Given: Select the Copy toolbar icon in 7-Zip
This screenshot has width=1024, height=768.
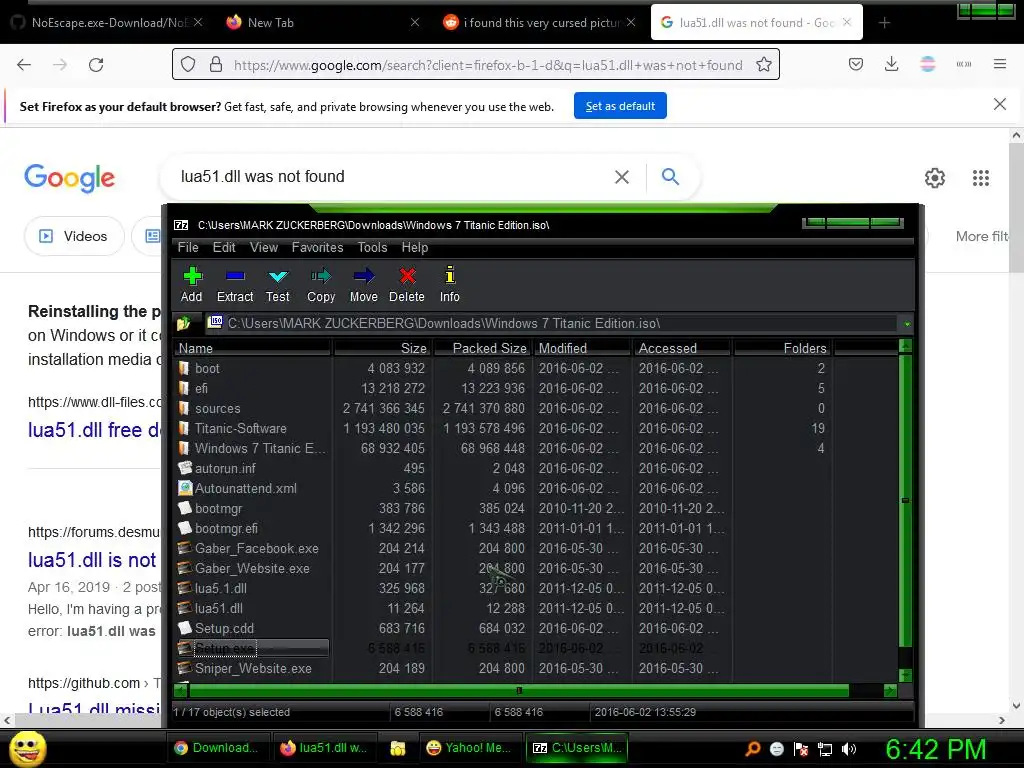Looking at the screenshot, I should tap(321, 285).
